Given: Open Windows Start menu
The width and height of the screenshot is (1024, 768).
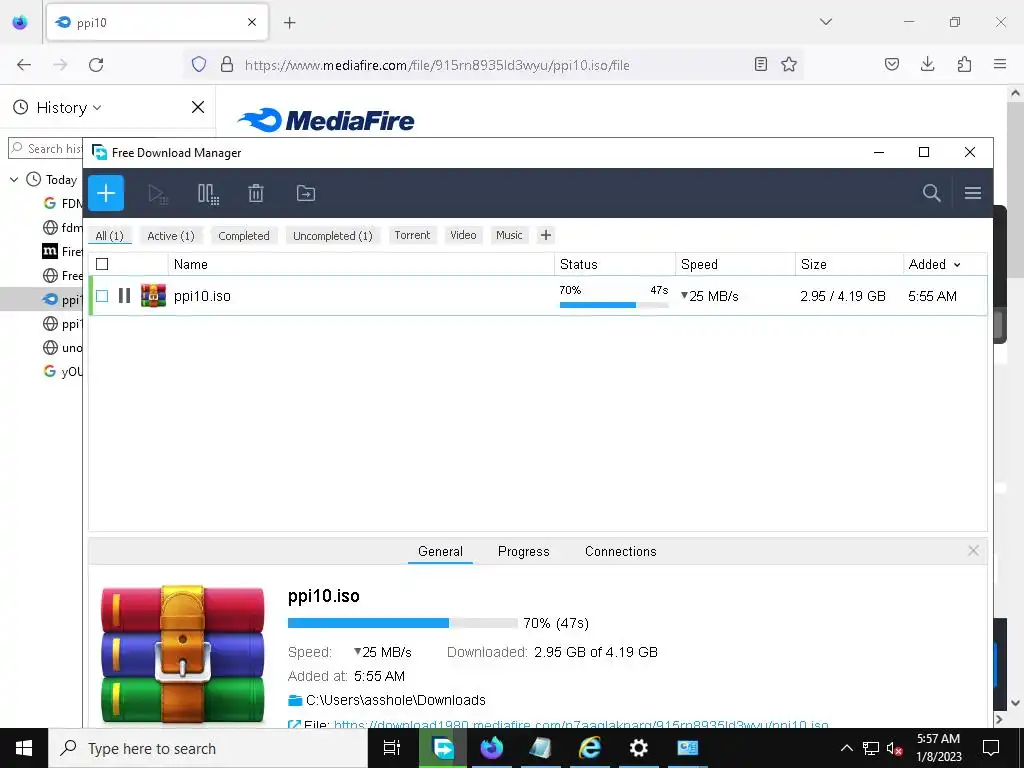Looking at the screenshot, I should click(x=24, y=748).
